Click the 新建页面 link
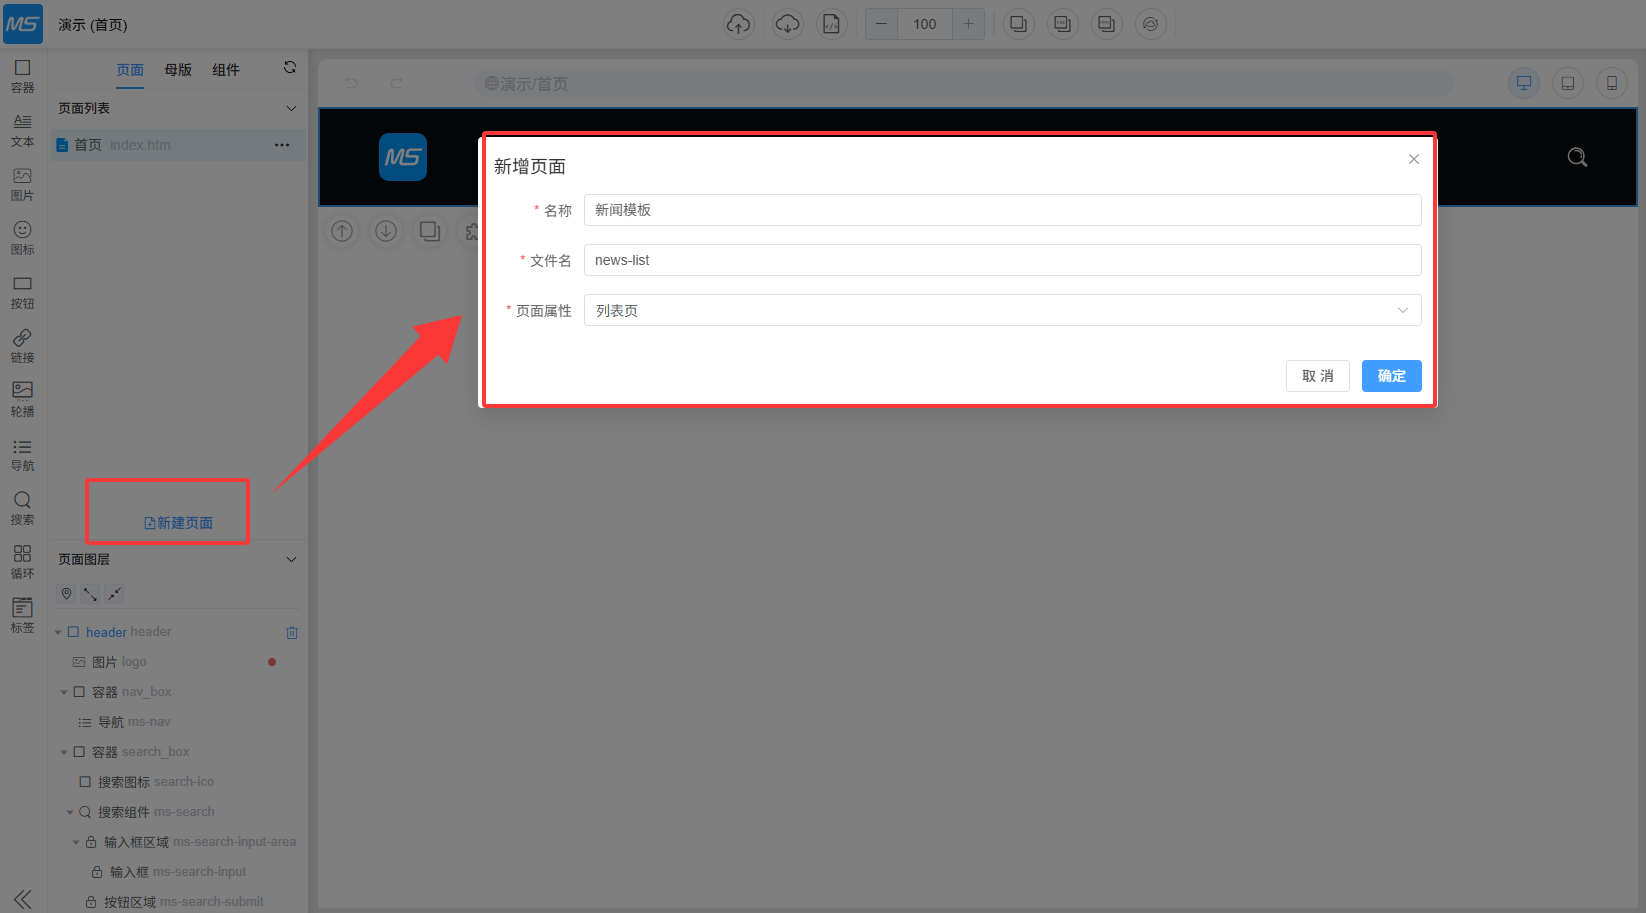 (x=179, y=523)
